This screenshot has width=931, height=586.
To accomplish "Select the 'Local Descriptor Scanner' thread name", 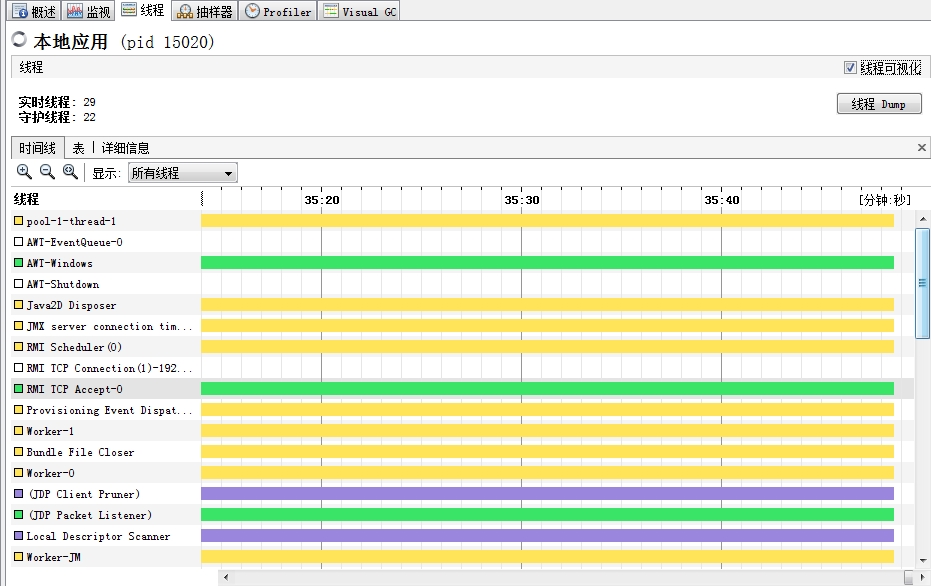I will [98, 536].
